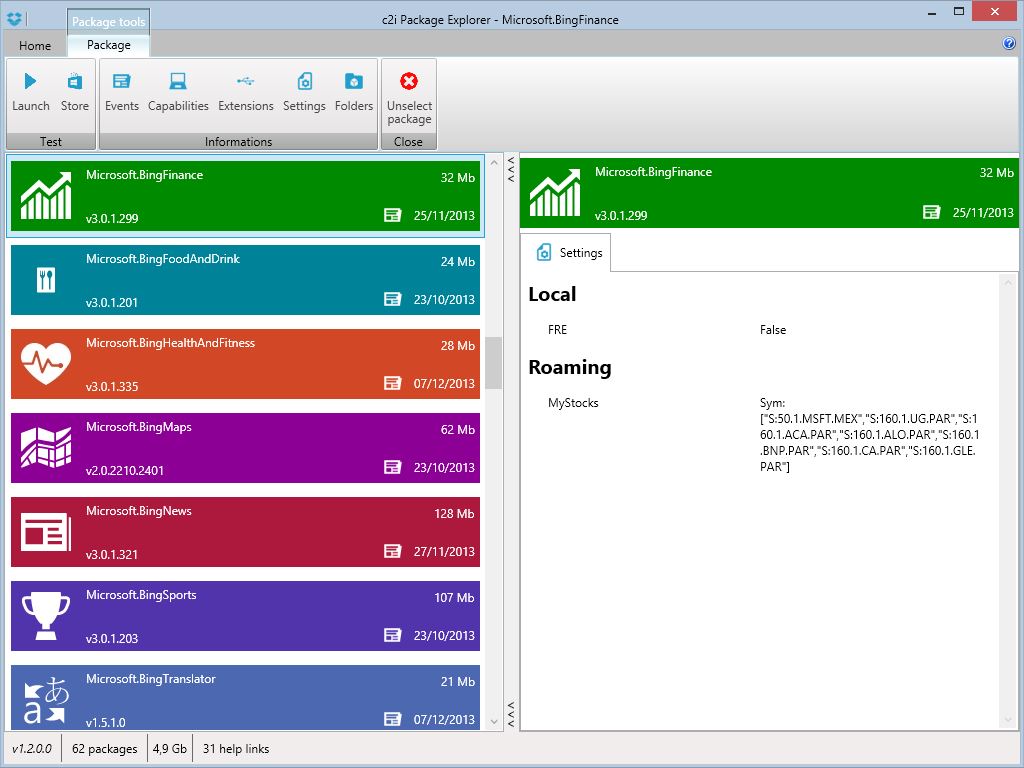Select the Microsoft.BingHealthAndFitness package name
Screen dimensions: 1024x768
(170, 343)
